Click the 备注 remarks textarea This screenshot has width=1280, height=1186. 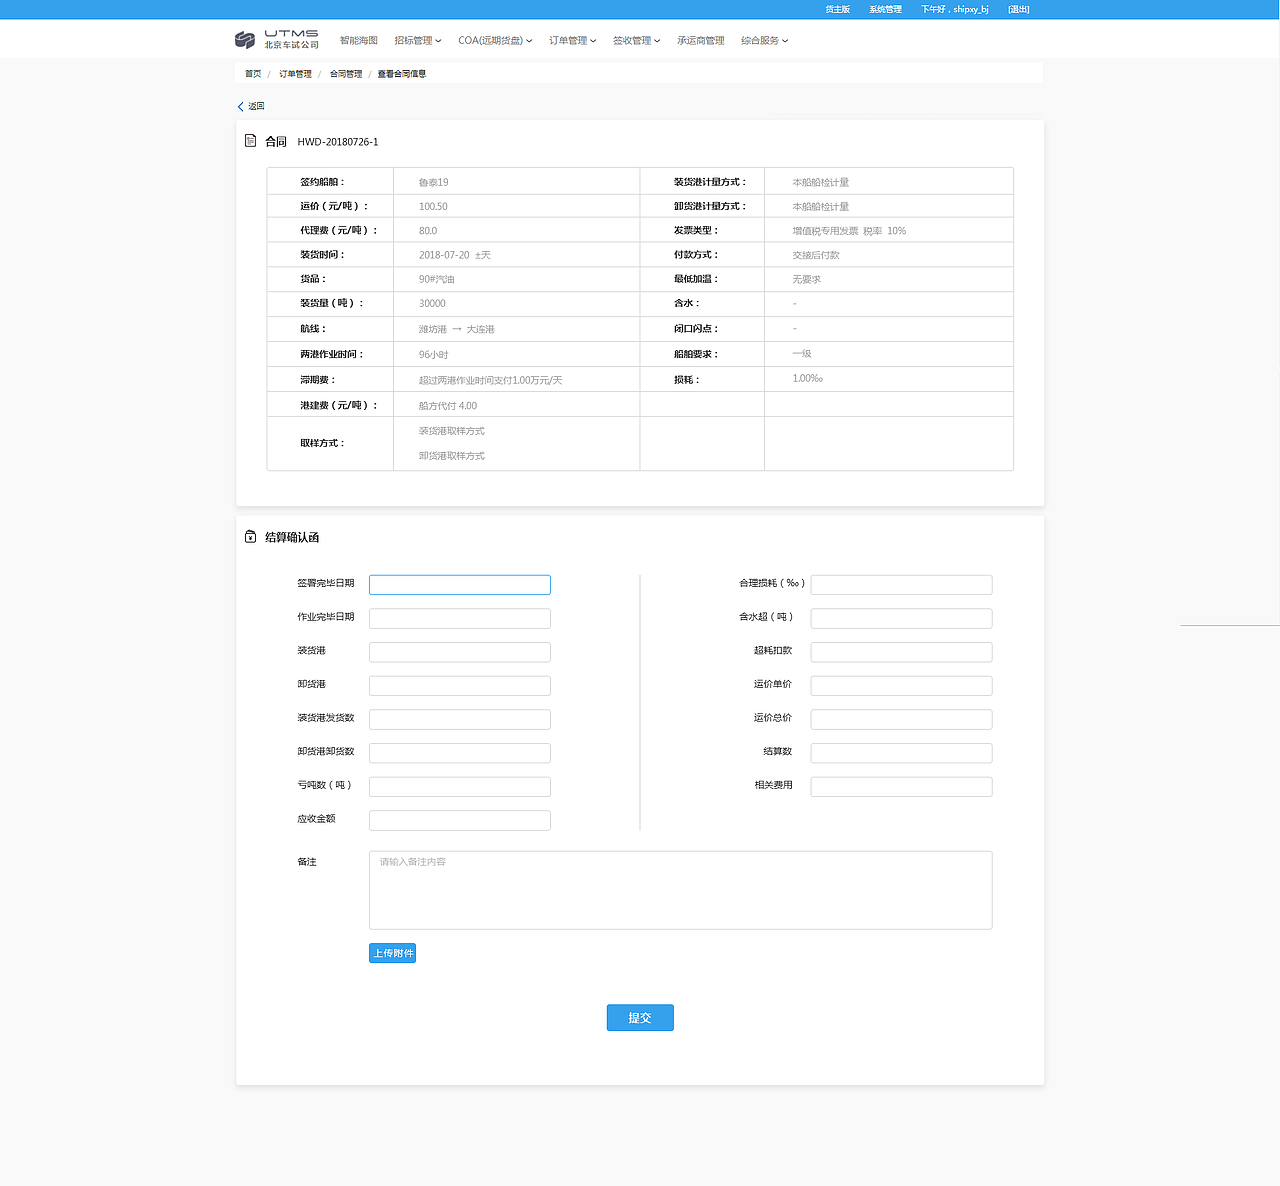(x=681, y=890)
